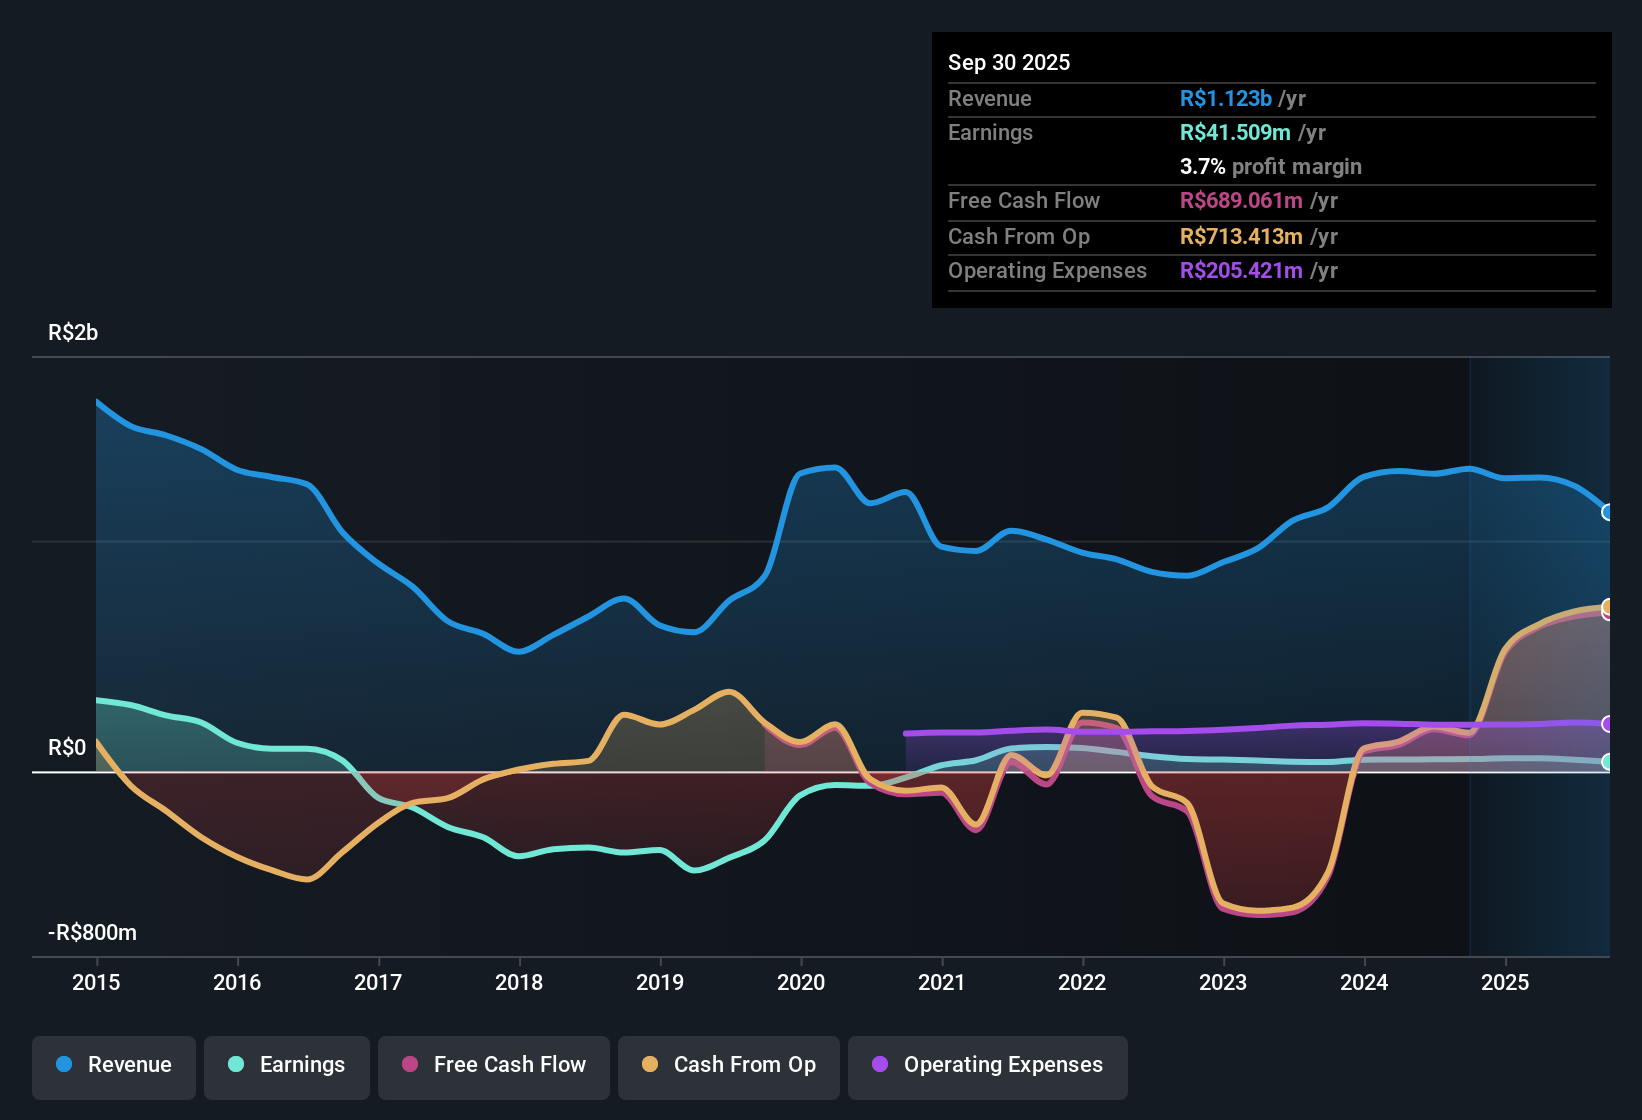This screenshot has height=1120, width=1642.
Task: Expand the Cash From Op legend entry
Action: (x=729, y=1065)
